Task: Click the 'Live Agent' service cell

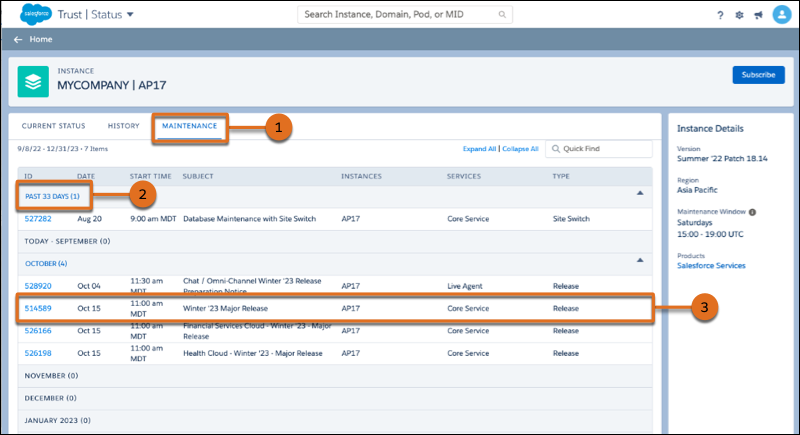Action: coord(465,286)
